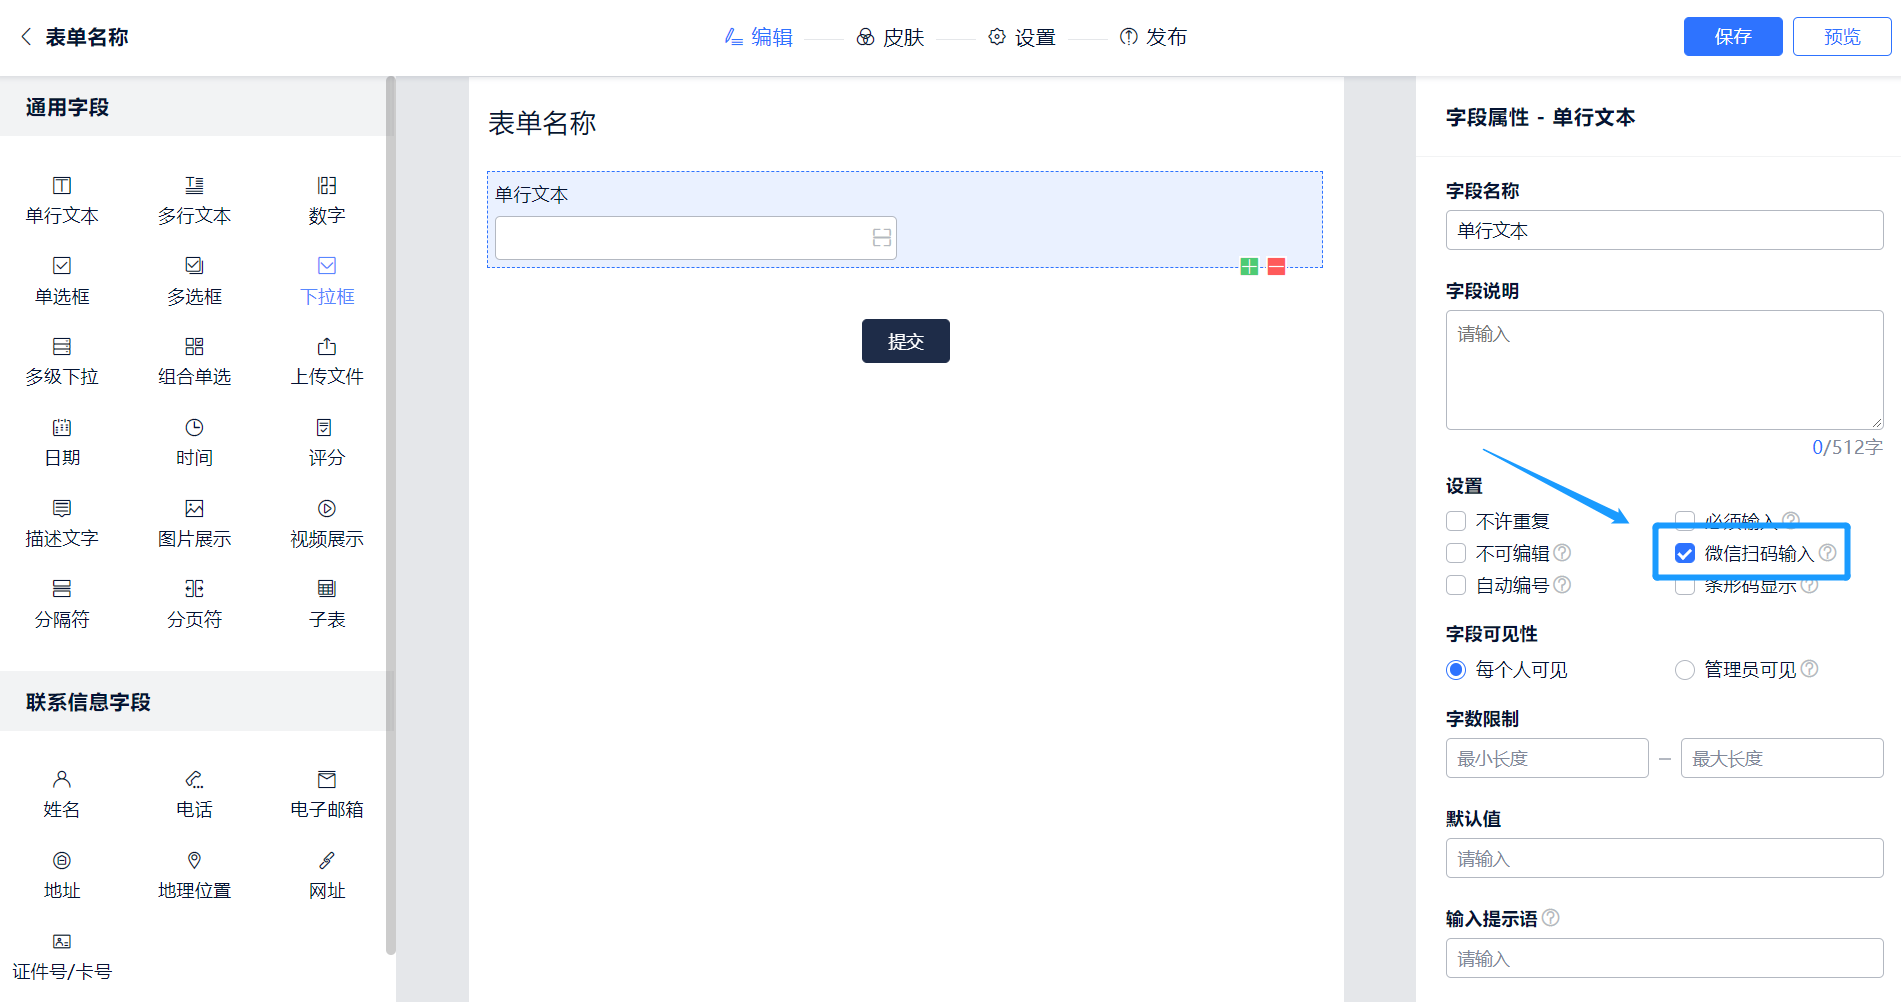
Task: Add a single-line text field (单行文本)
Action: [62, 200]
